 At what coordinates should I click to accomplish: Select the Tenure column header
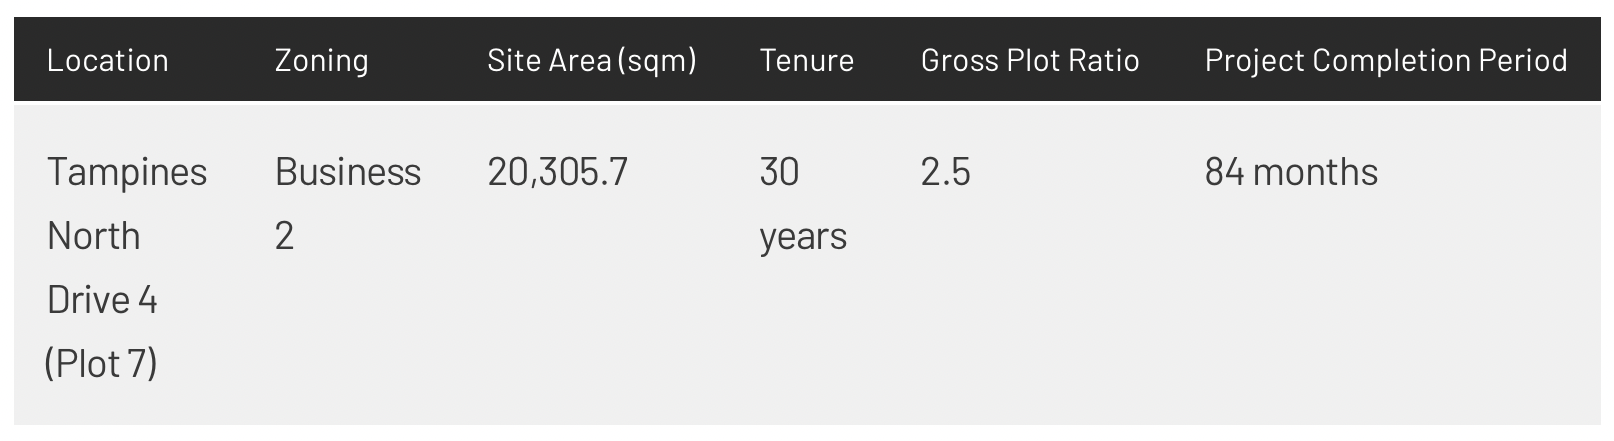pyautogui.click(x=806, y=61)
